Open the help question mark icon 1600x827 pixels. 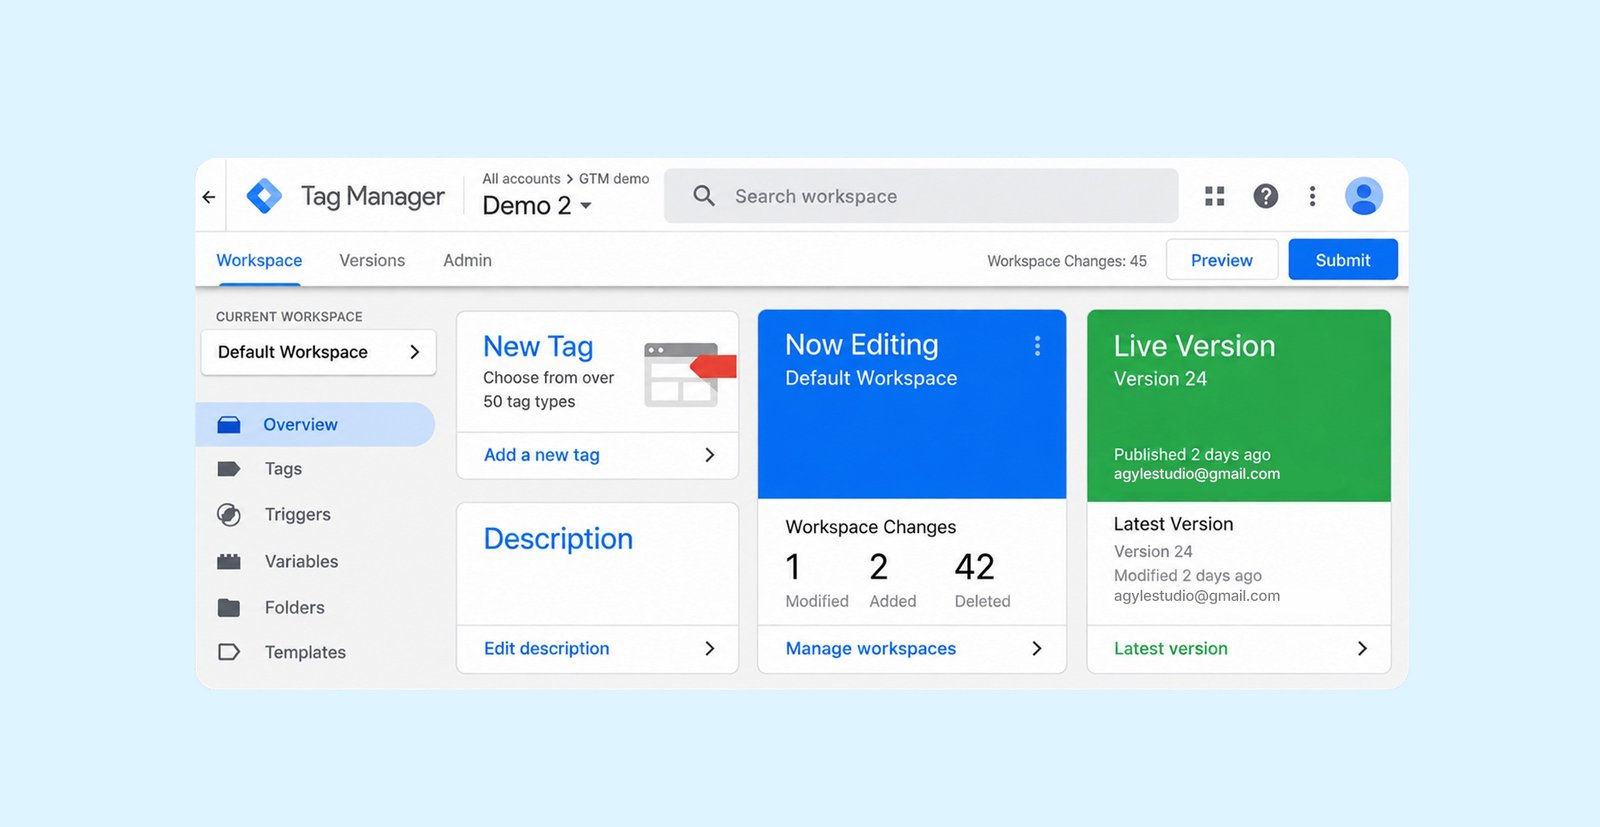coord(1266,196)
